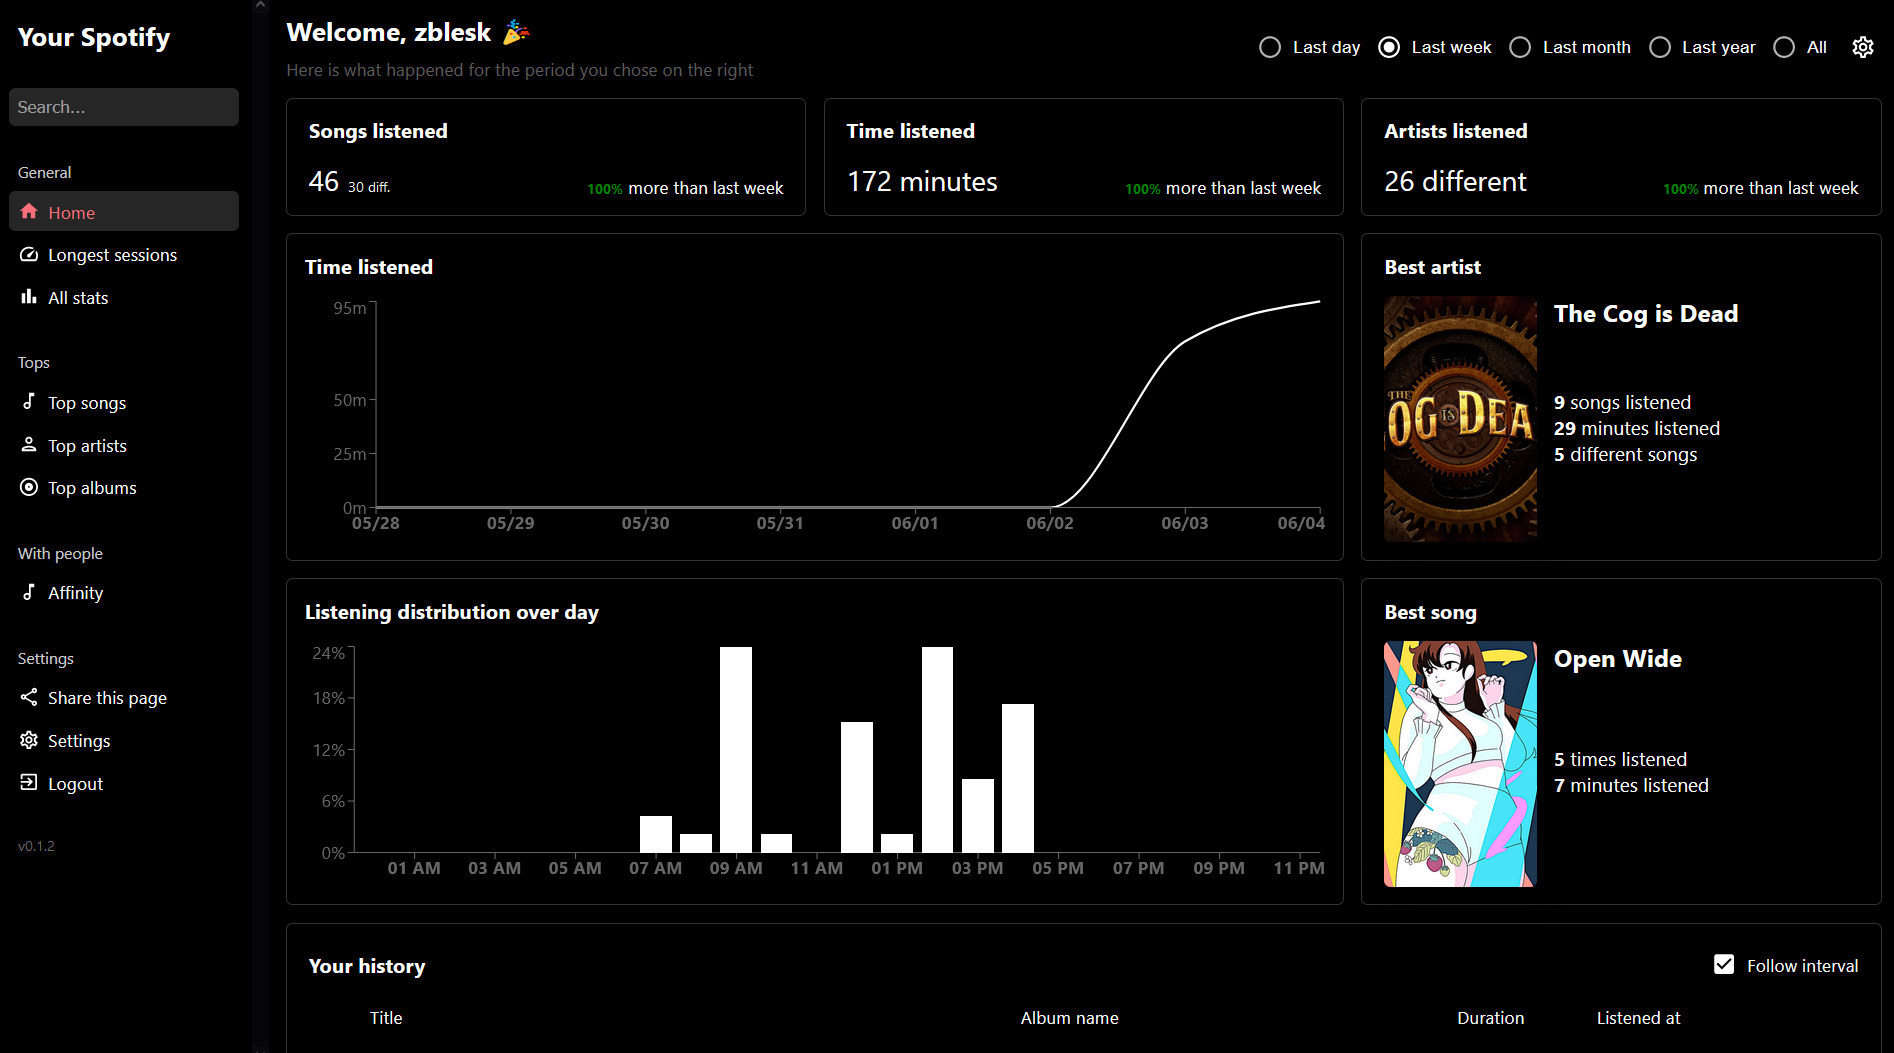Click the Logout icon in sidebar
Screen dimensions: 1894x1053
[29, 783]
